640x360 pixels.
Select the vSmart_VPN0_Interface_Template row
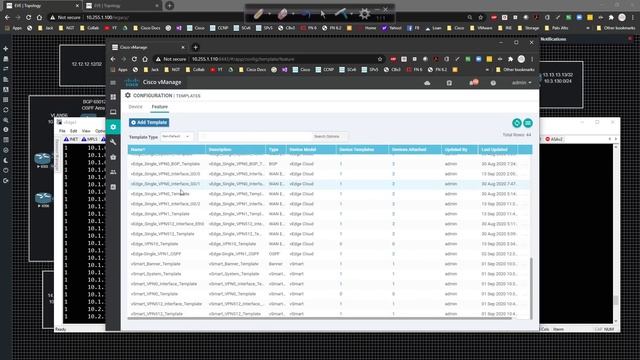(x=330, y=284)
